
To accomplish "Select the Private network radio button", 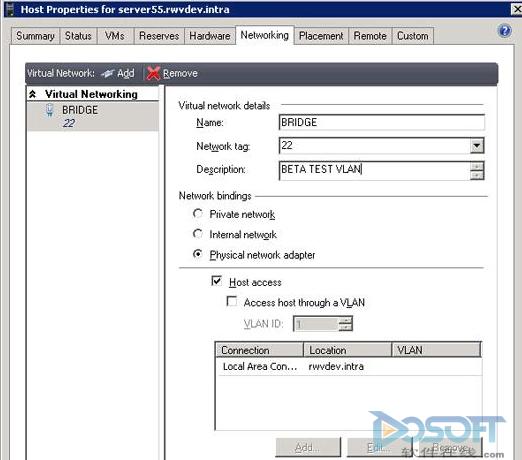I will click(198, 213).
